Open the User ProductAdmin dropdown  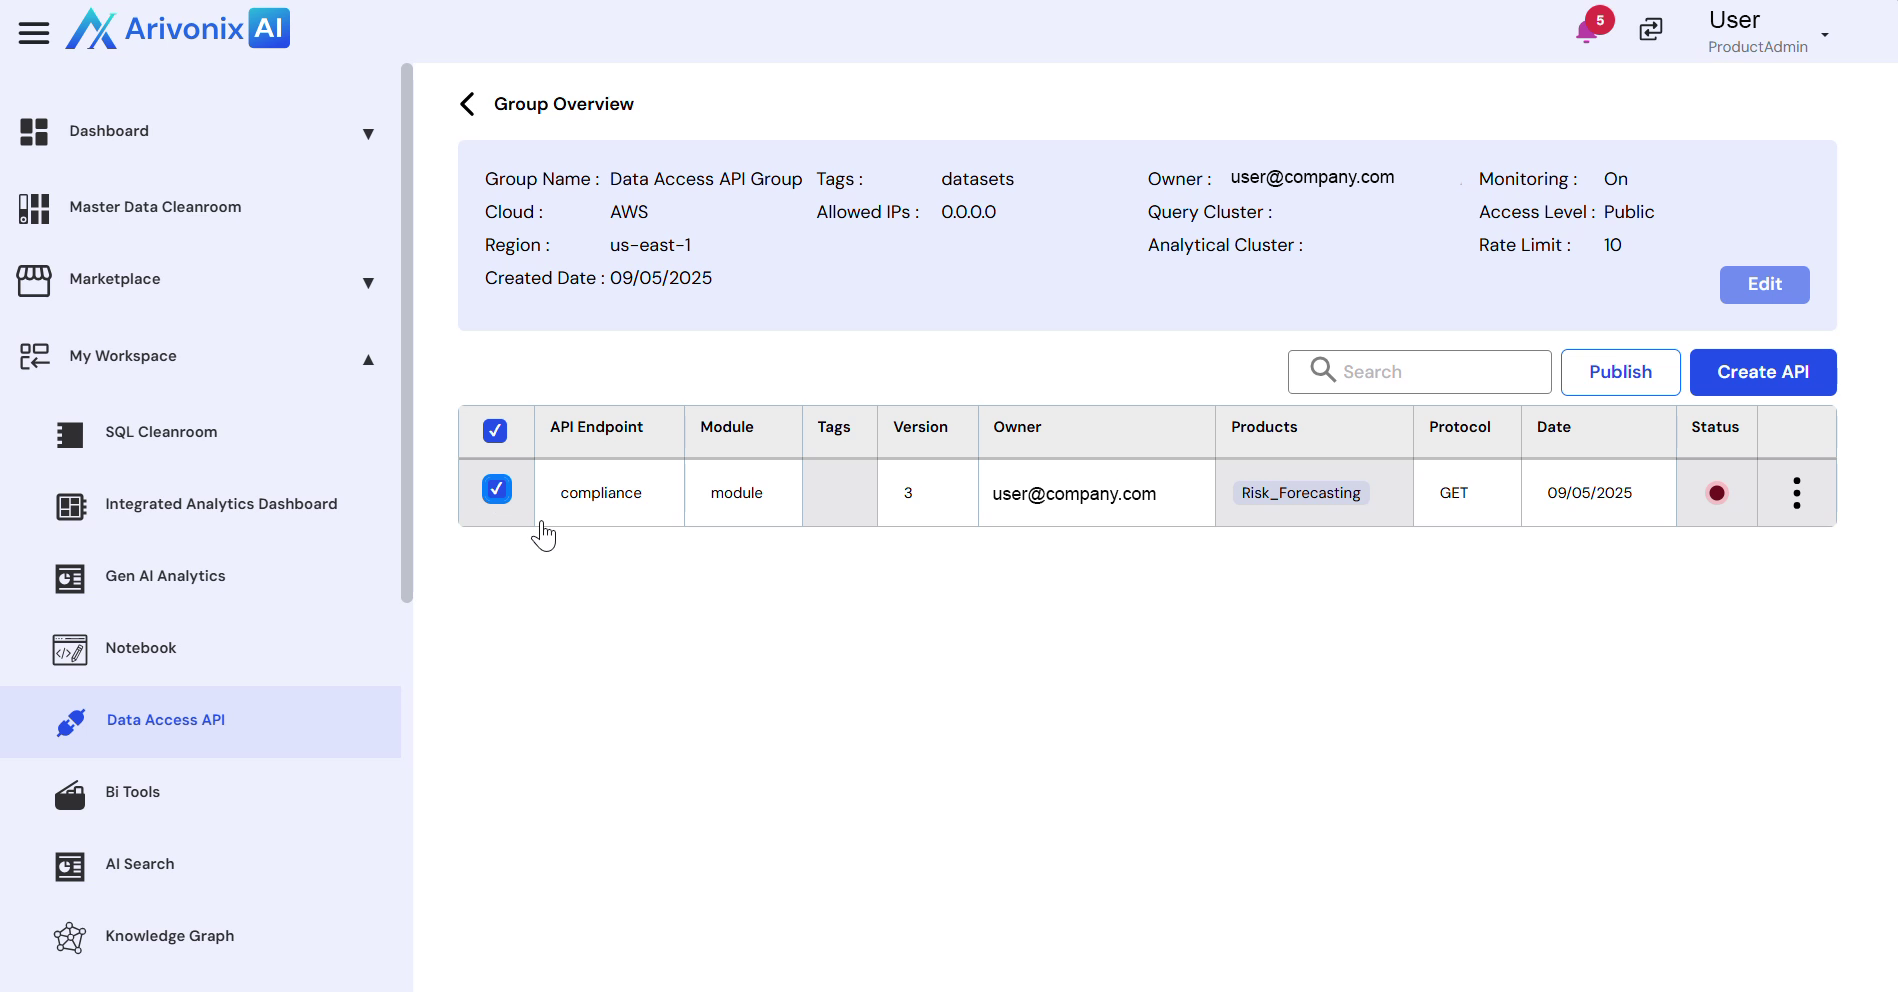1824,35
